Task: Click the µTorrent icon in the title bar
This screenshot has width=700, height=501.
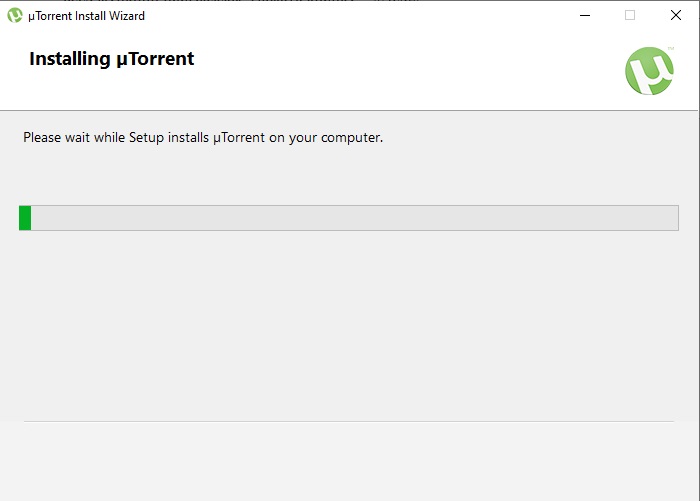Action: pos(15,16)
